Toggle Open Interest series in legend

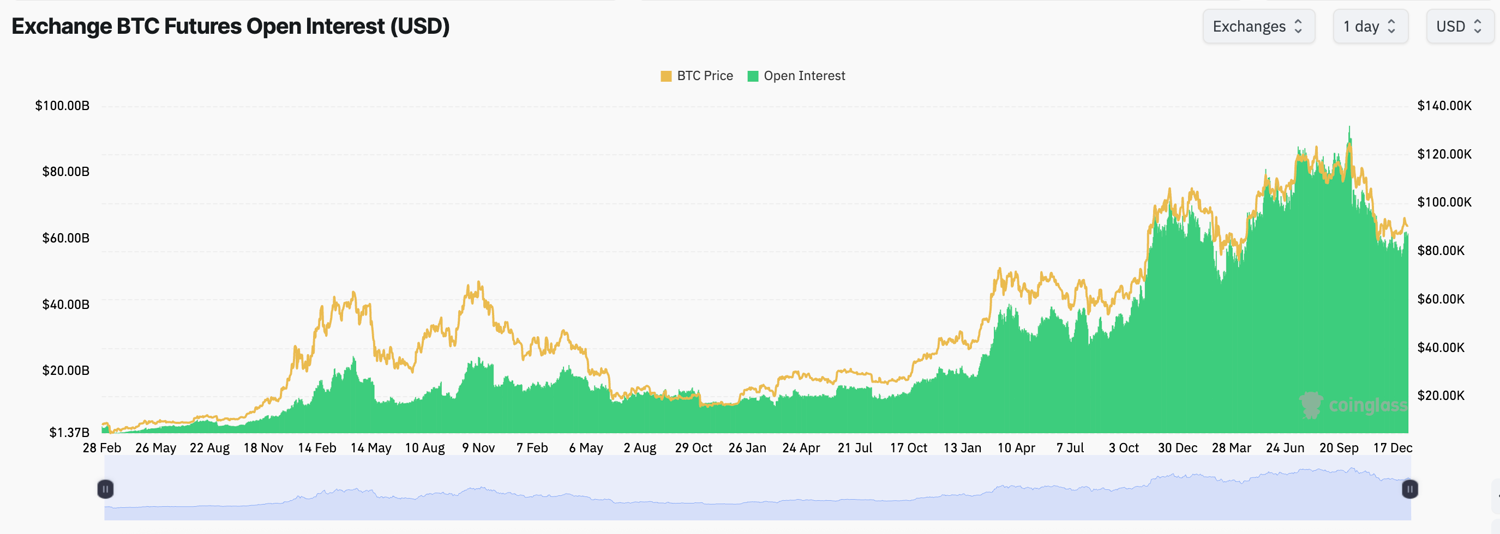796,76
